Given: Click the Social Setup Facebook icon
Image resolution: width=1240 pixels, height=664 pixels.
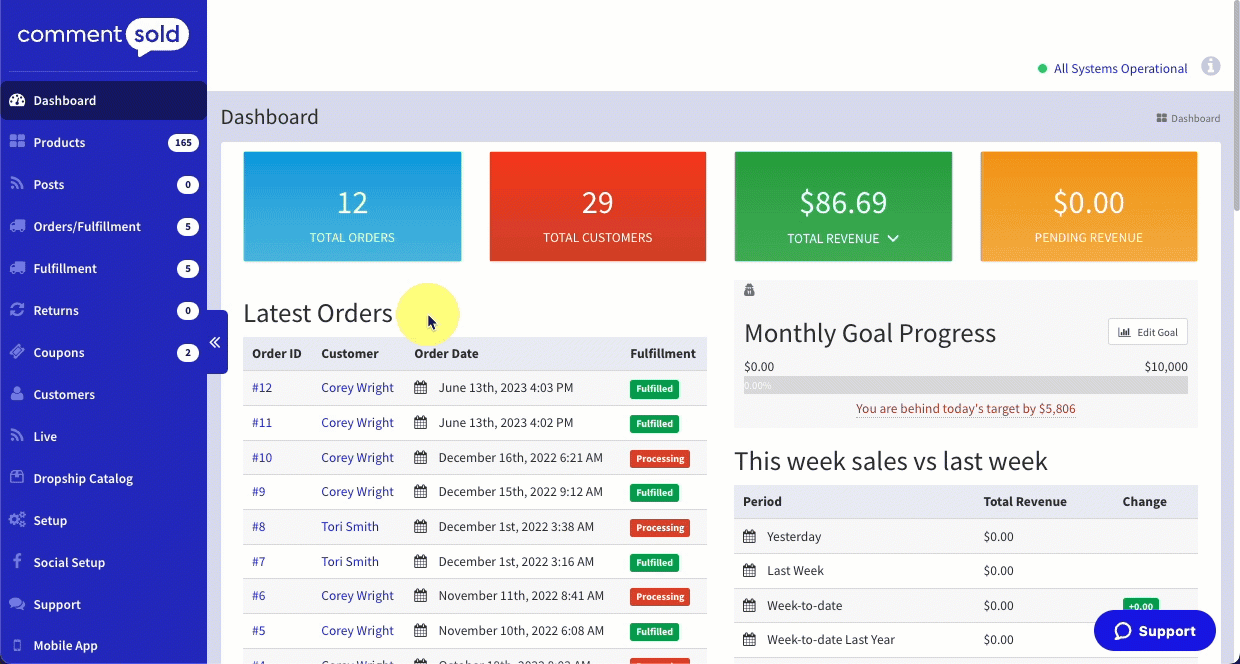Looking at the screenshot, I should point(17,562).
